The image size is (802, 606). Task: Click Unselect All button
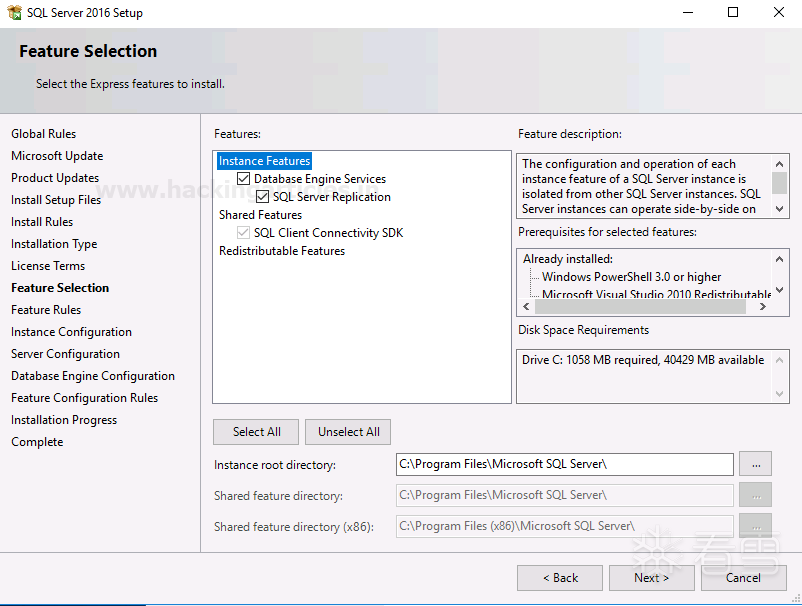tap(348, 432)
